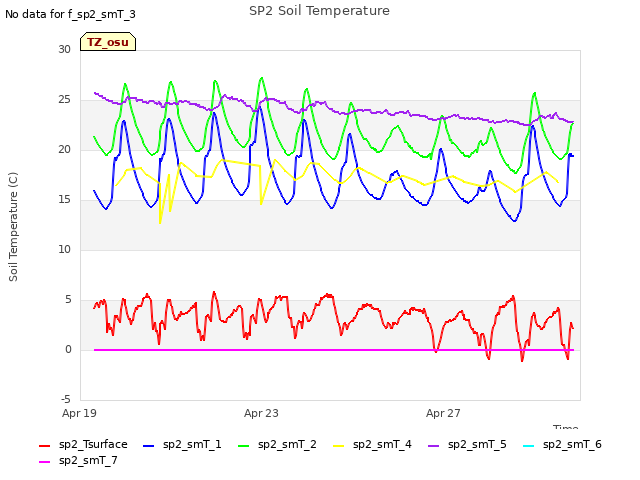Viewport: 640px width, 480px height.
Task: Click the Apr 23 x-axis tick label
Action: (261, 413)
